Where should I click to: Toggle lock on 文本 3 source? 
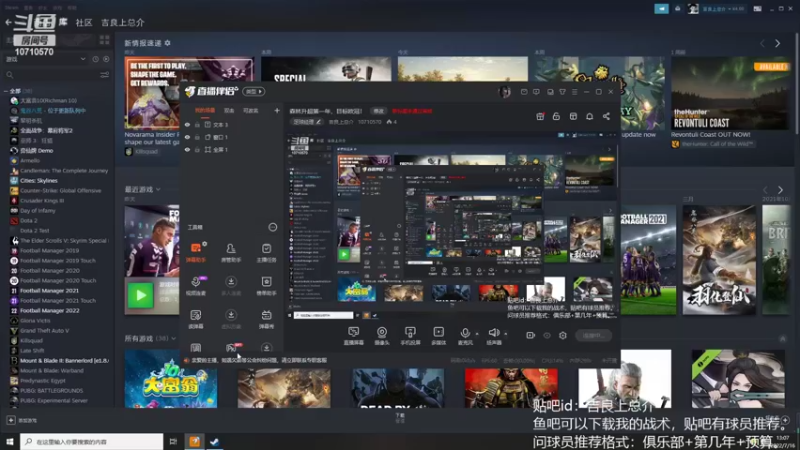197,124
